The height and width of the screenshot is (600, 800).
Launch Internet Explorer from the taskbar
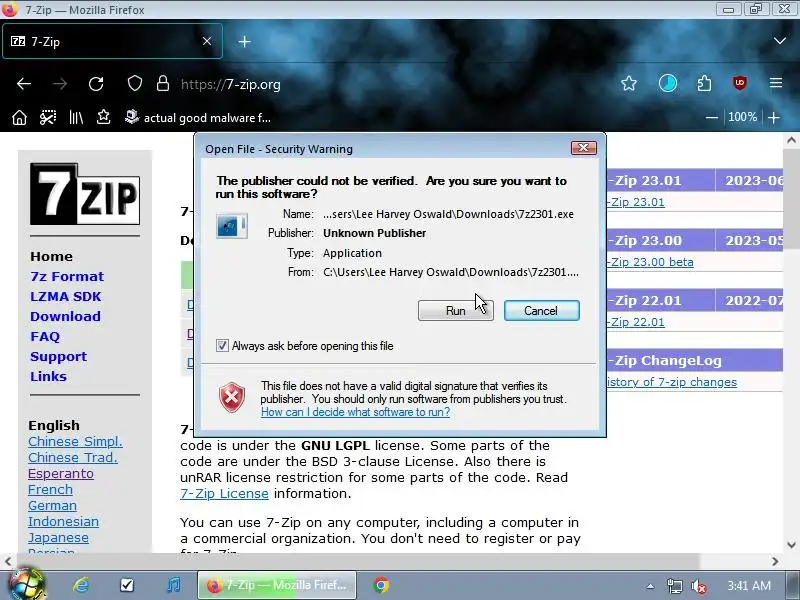pyautogui.click(x=81, y=585)
